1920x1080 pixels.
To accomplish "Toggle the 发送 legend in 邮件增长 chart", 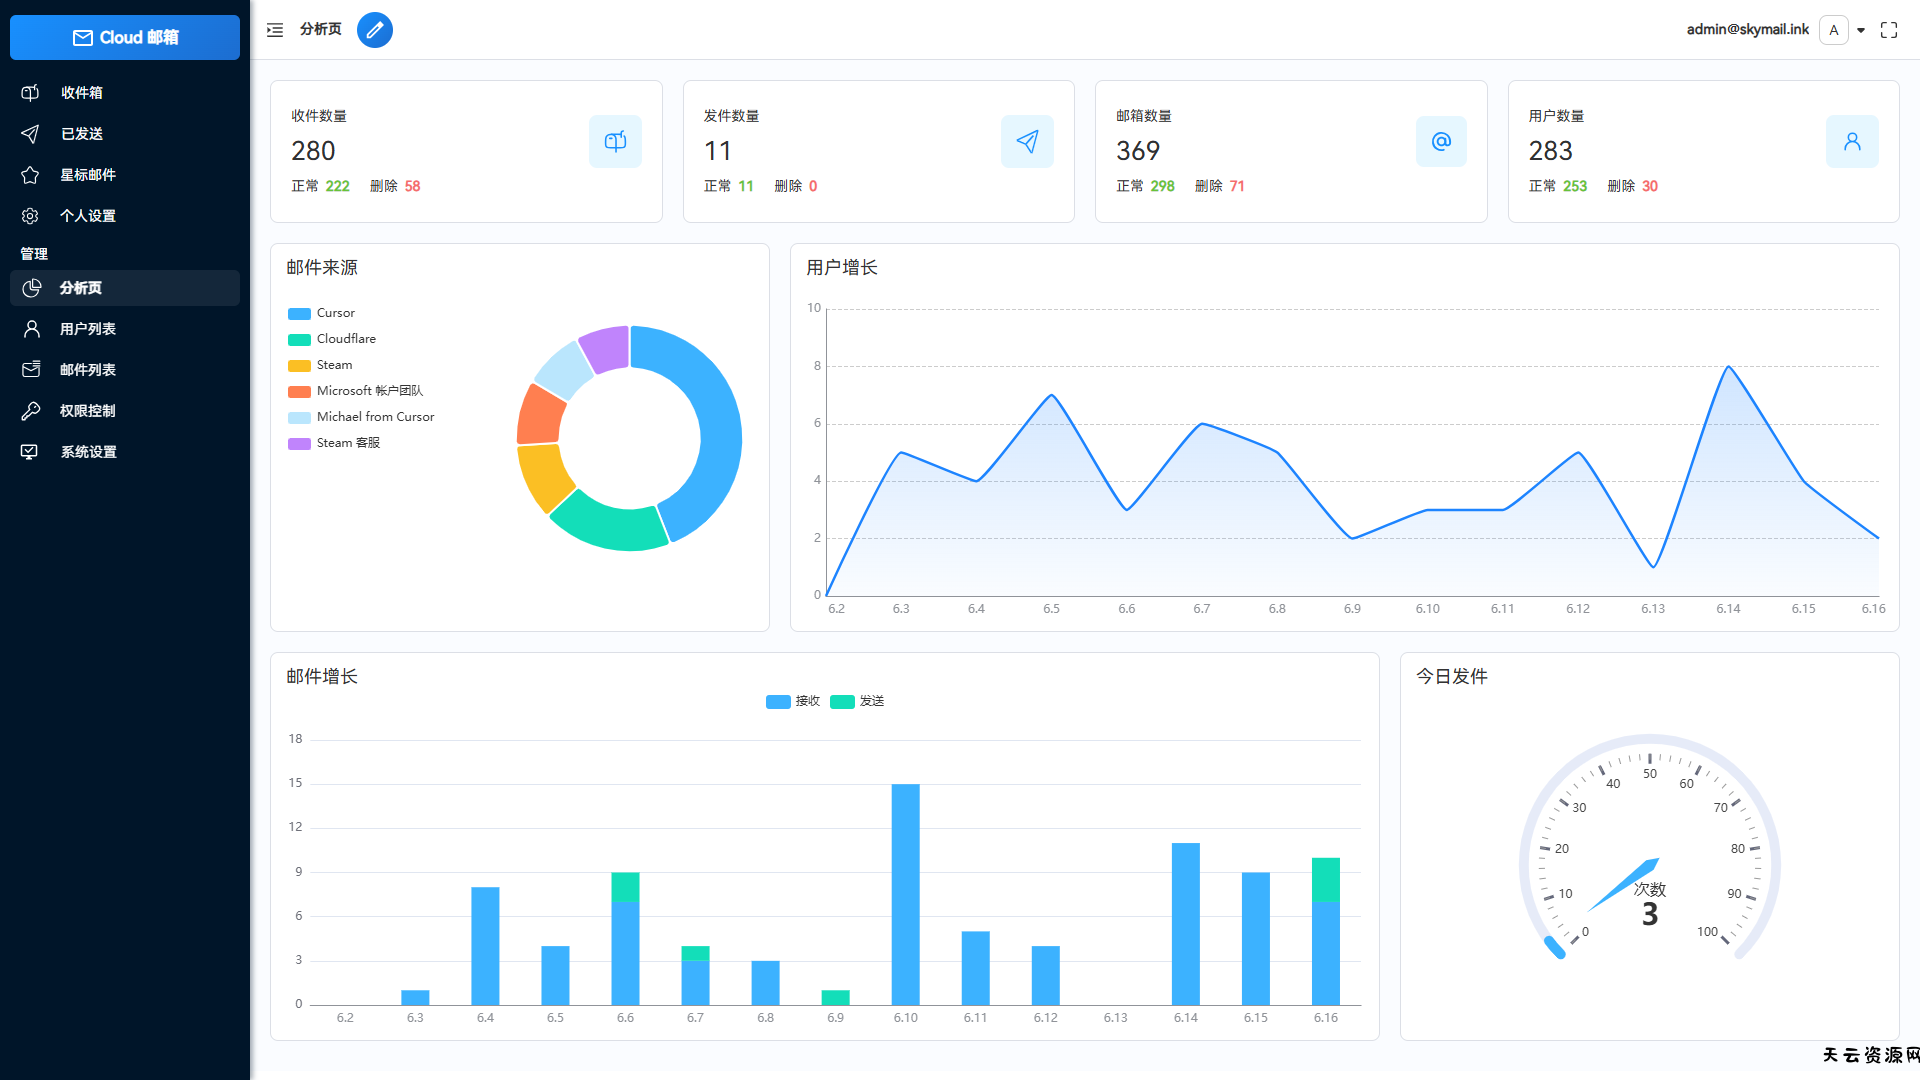I will (857, 701).
